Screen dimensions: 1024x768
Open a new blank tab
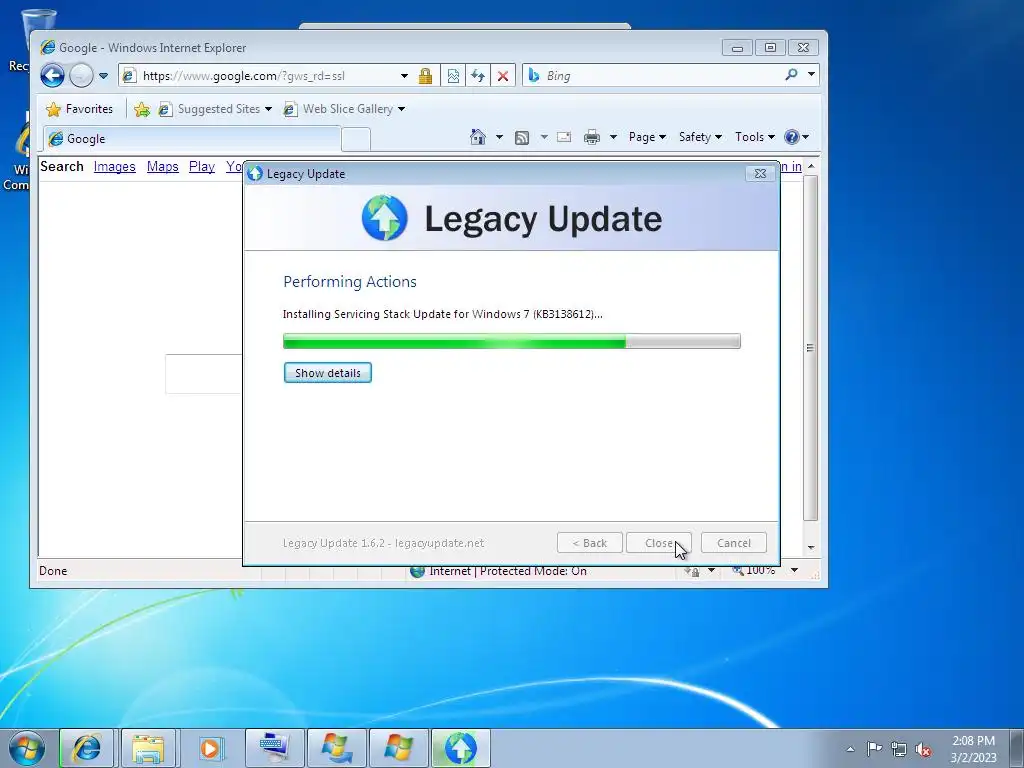coord(356,140)
